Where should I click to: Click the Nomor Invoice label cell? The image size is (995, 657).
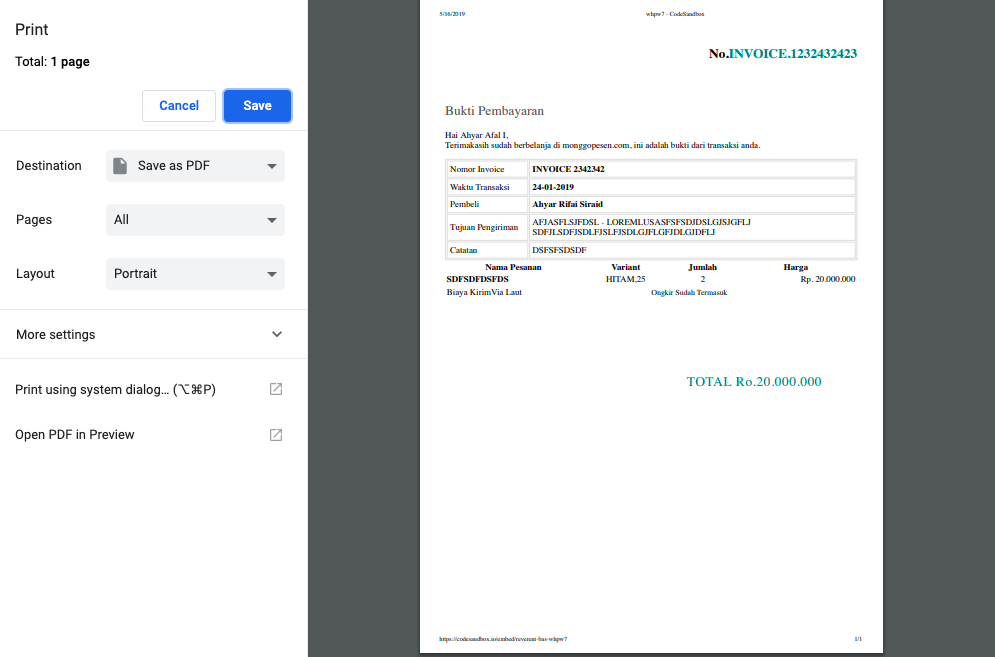point(487,169)
